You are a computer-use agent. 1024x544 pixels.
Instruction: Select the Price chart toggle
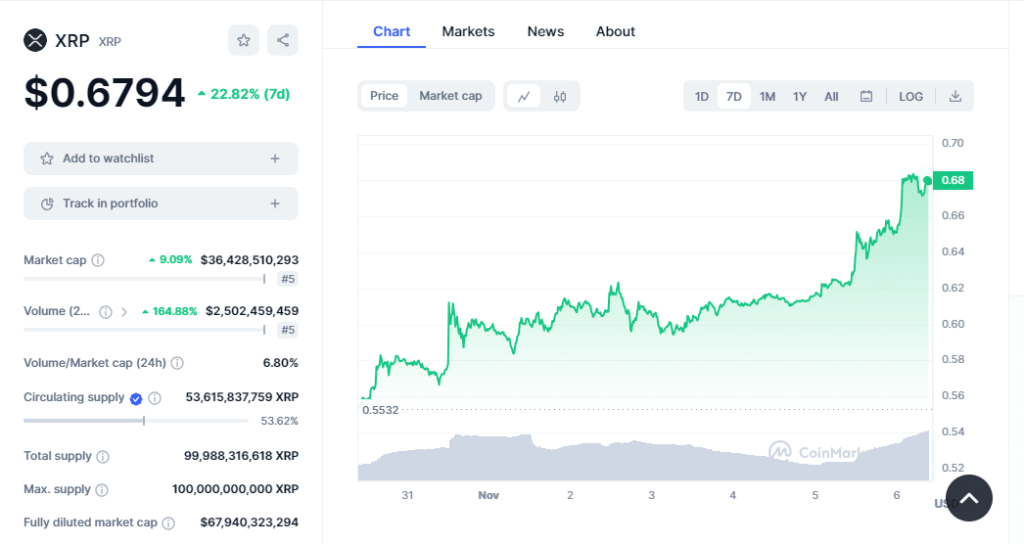click(384, 96)
